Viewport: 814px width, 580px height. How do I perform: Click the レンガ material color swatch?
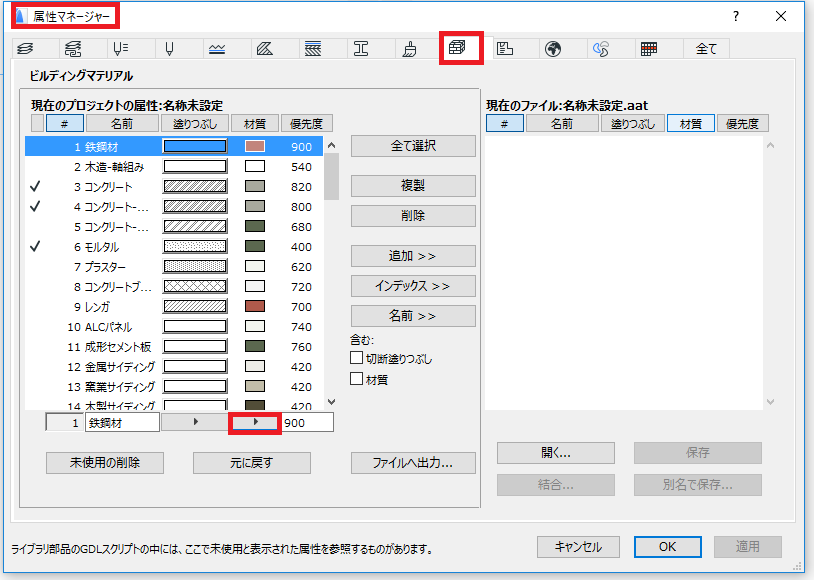255,306
